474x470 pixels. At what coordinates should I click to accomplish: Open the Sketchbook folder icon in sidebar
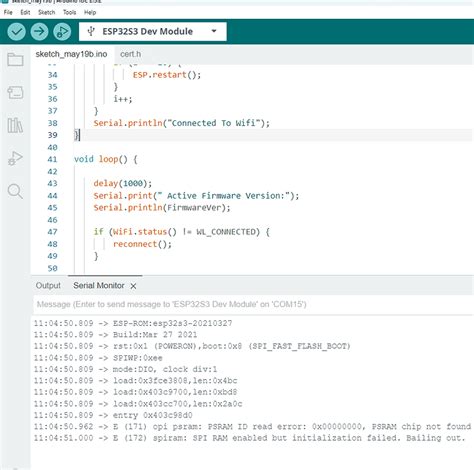click(x=15, y=60)
